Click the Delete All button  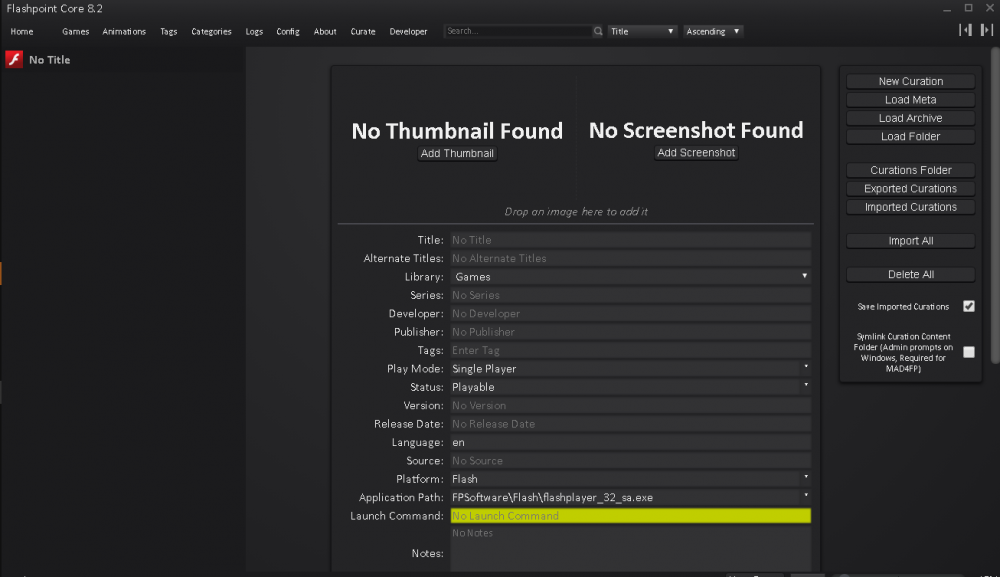(x=910, y=274)
